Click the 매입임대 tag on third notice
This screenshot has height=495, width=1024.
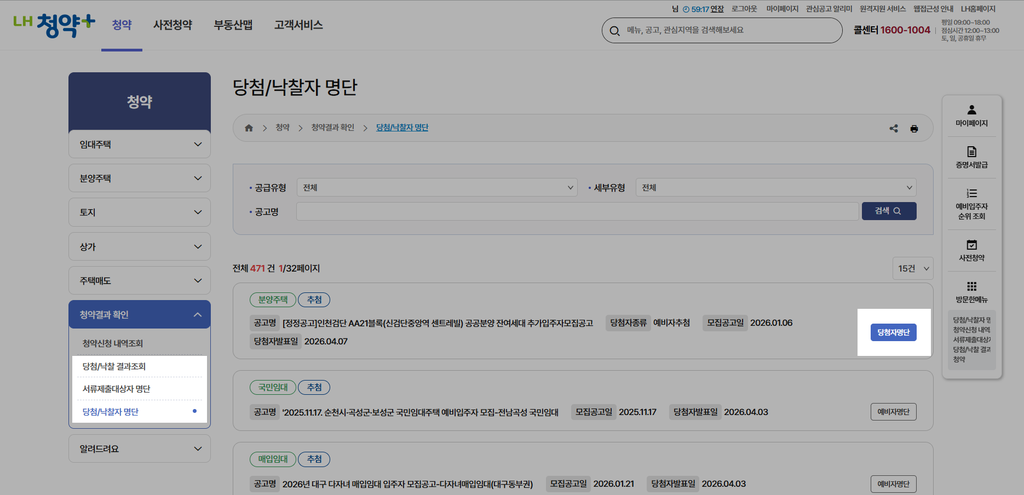coord(272,459)
